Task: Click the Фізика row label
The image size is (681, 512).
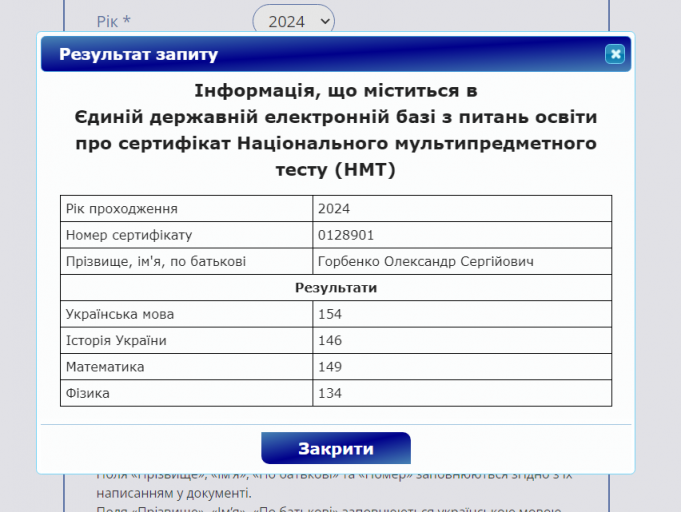Action: point(87,393)
